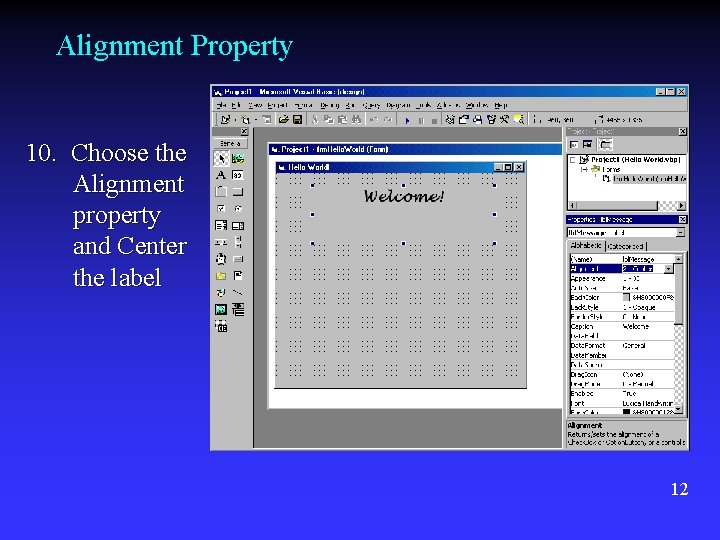This screenshot has height=540, width=720.
Task: Open the Help menu
Action: coord(500,105)
